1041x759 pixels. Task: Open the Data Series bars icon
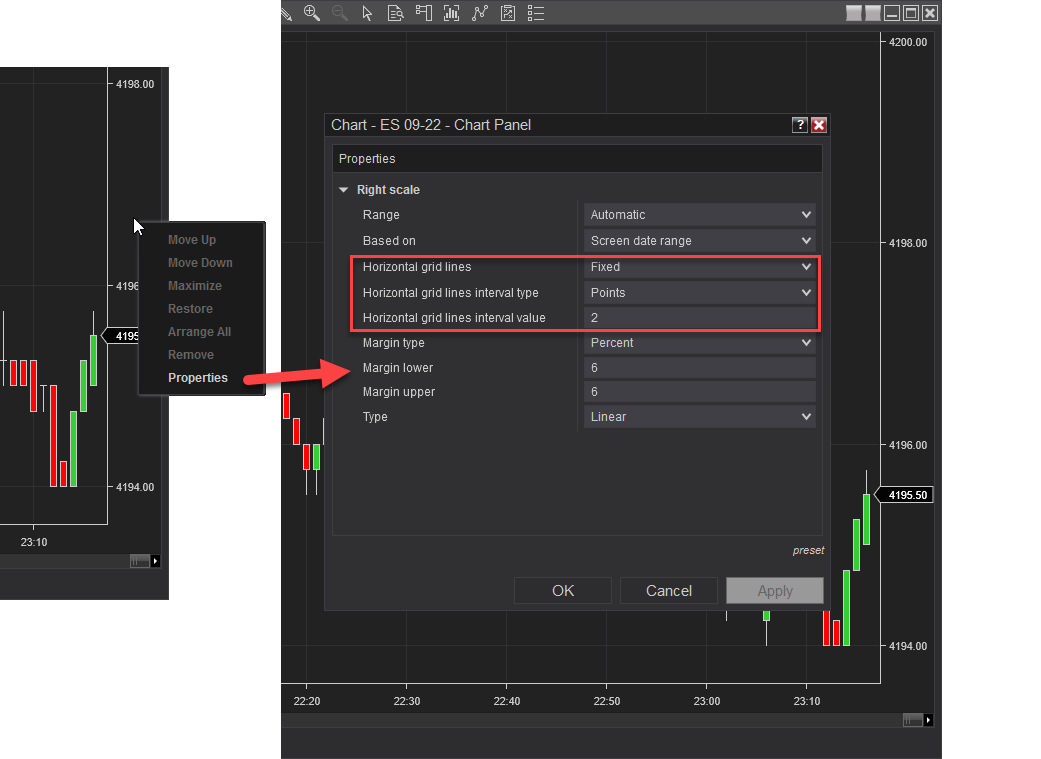(x=451, y=13)
